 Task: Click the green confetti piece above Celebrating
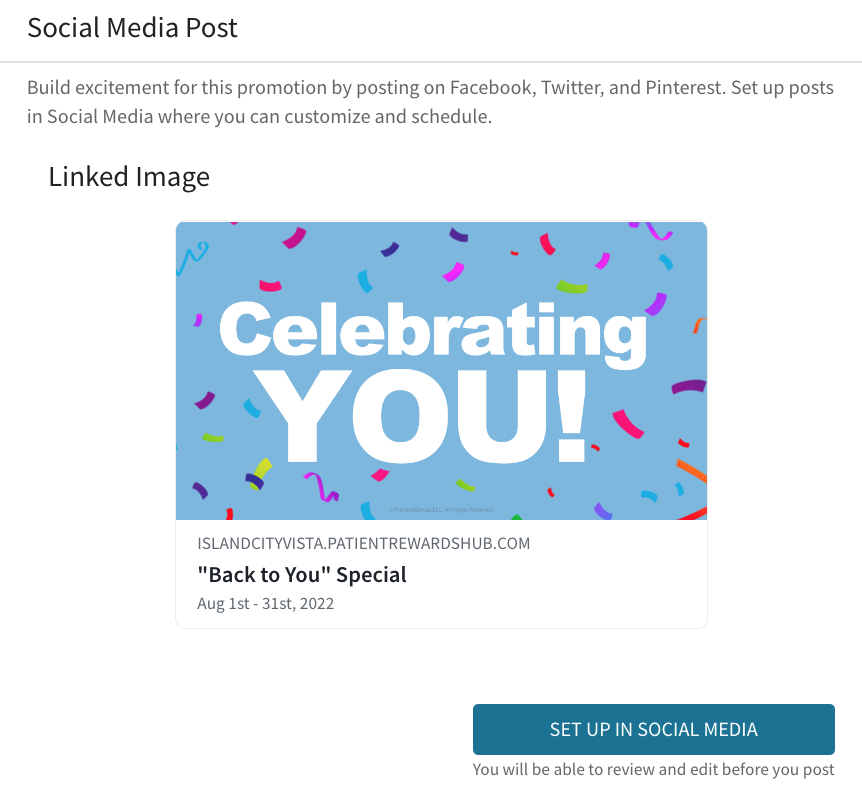(x=572, y=287)
